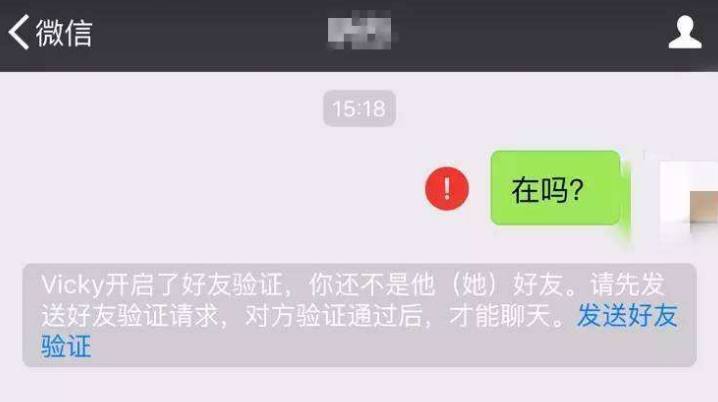Screen dimensions: 718x402
Task: Click the blue 发送好友验证 link
Action: pyautogui.click(x=627, y=315)
